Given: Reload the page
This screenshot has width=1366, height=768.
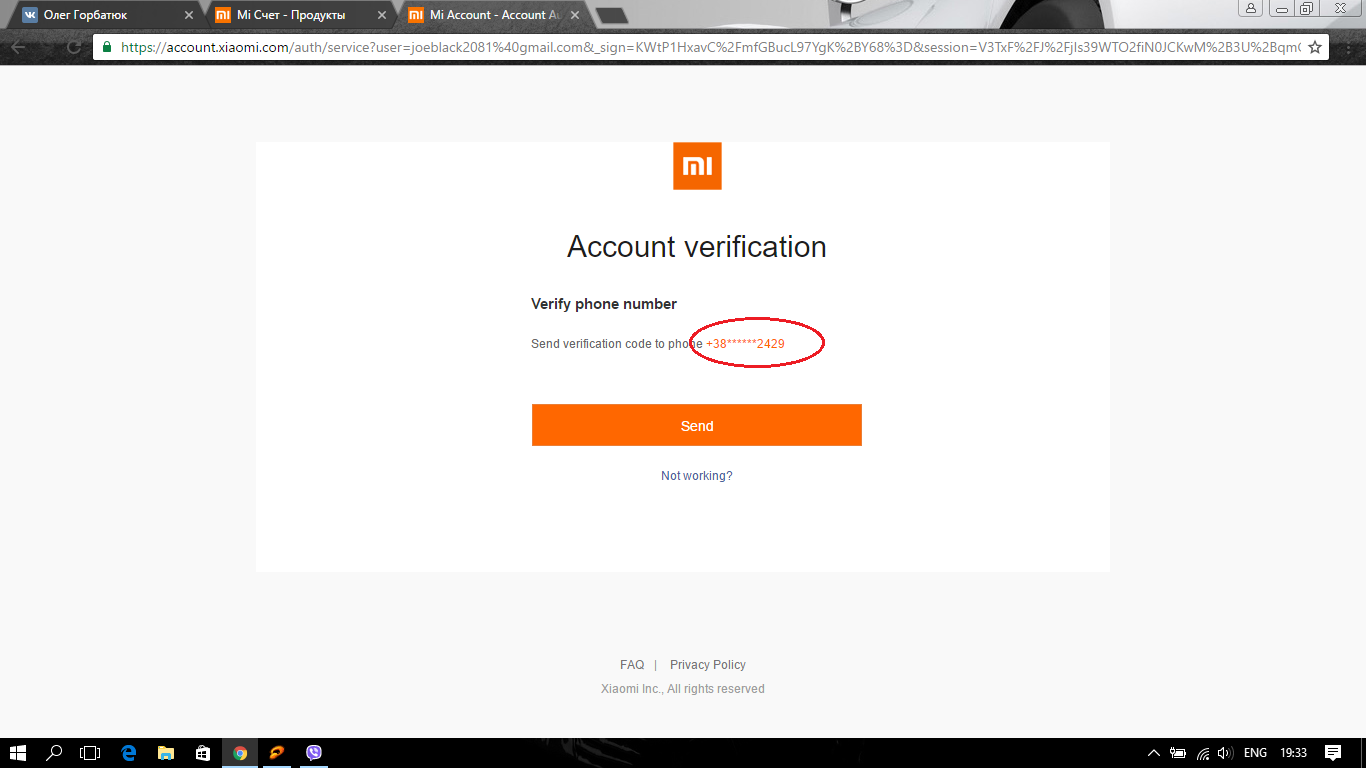Looking at the screenshot, I should coord(73,47).
